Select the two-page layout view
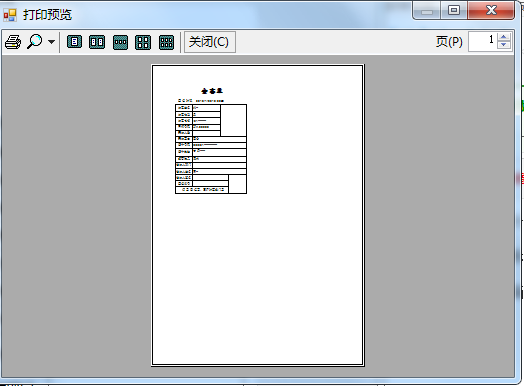The height and width of the screenshot is (386, 524). pos(97,42)
